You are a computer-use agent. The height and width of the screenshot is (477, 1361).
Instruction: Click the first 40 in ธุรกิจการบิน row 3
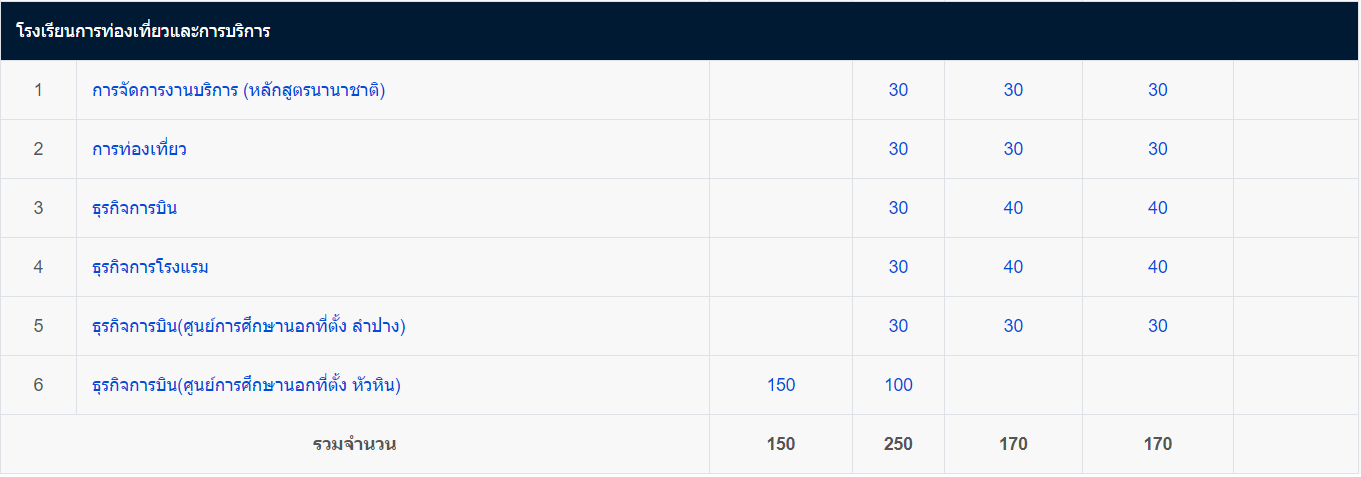pos(1013,208)
